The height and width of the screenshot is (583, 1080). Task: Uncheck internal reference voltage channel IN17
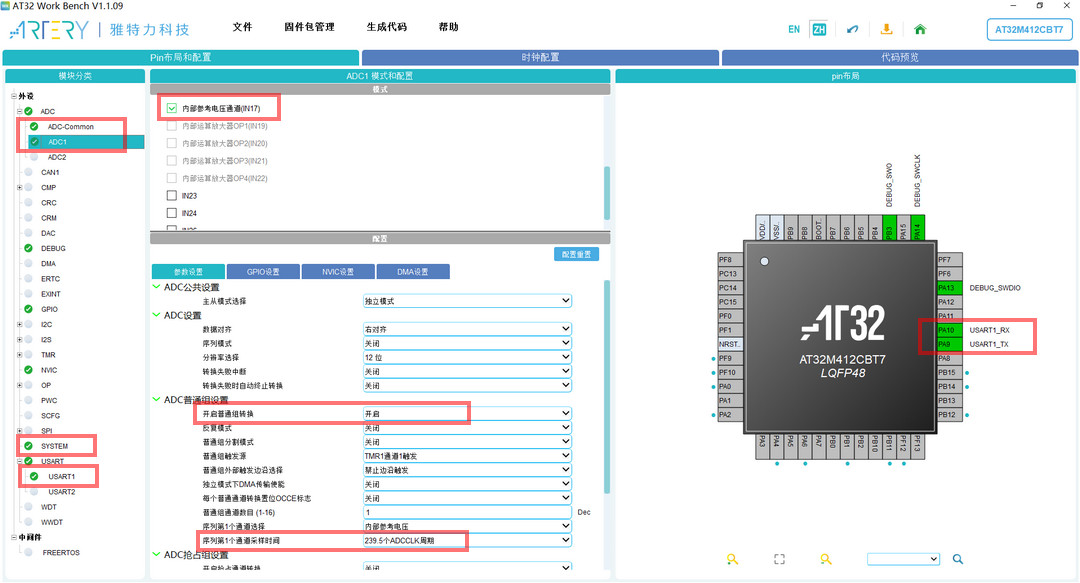(172, 108)
